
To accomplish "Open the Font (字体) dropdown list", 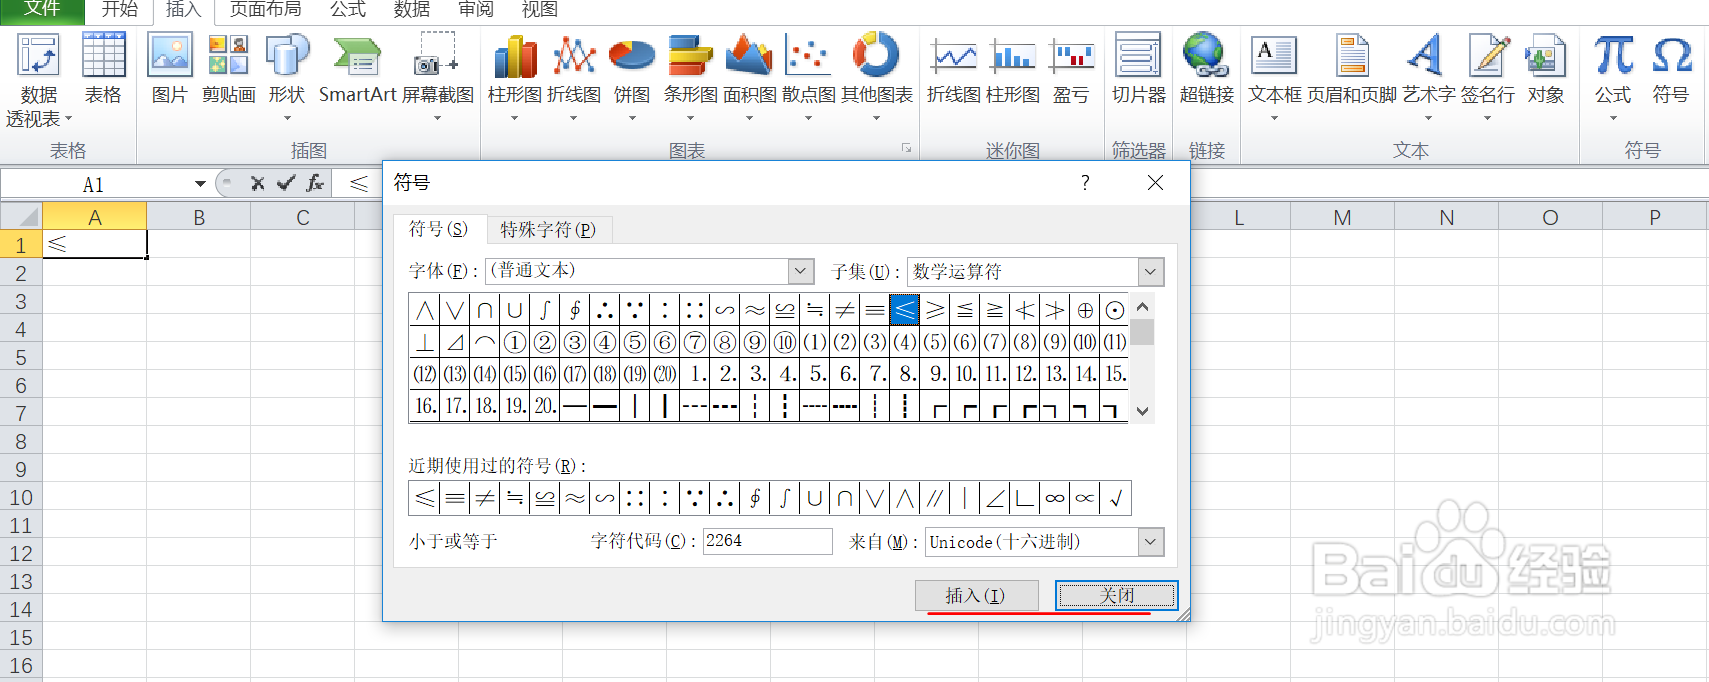I will [x=801, y=271].
